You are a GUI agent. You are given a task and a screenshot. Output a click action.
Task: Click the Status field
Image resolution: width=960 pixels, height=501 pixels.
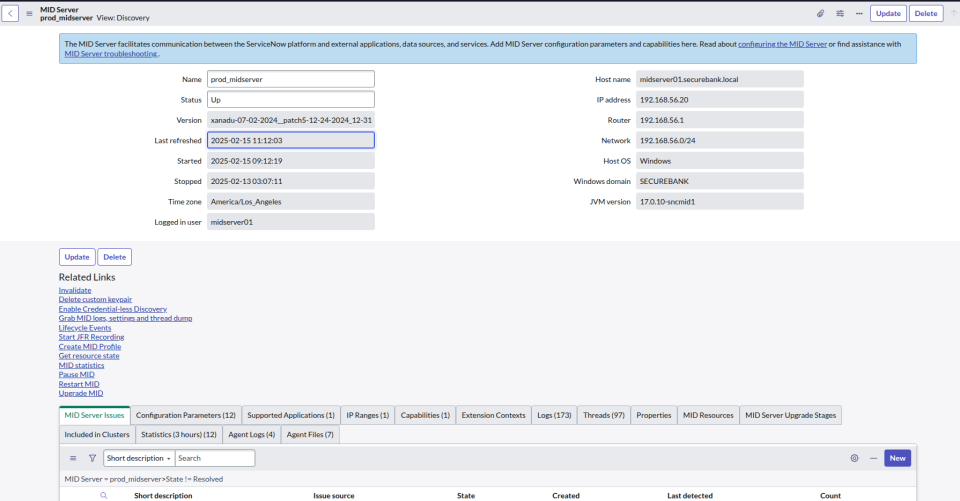[291, 99]
